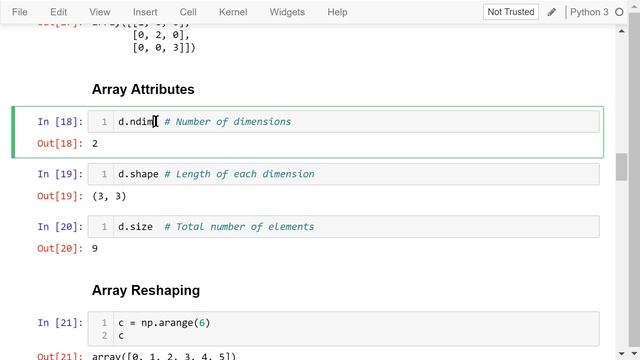The width and height of the screenshot is (640, 360).
Task: Click the Out[19] prompt label
Action: (x=60, y=196)
